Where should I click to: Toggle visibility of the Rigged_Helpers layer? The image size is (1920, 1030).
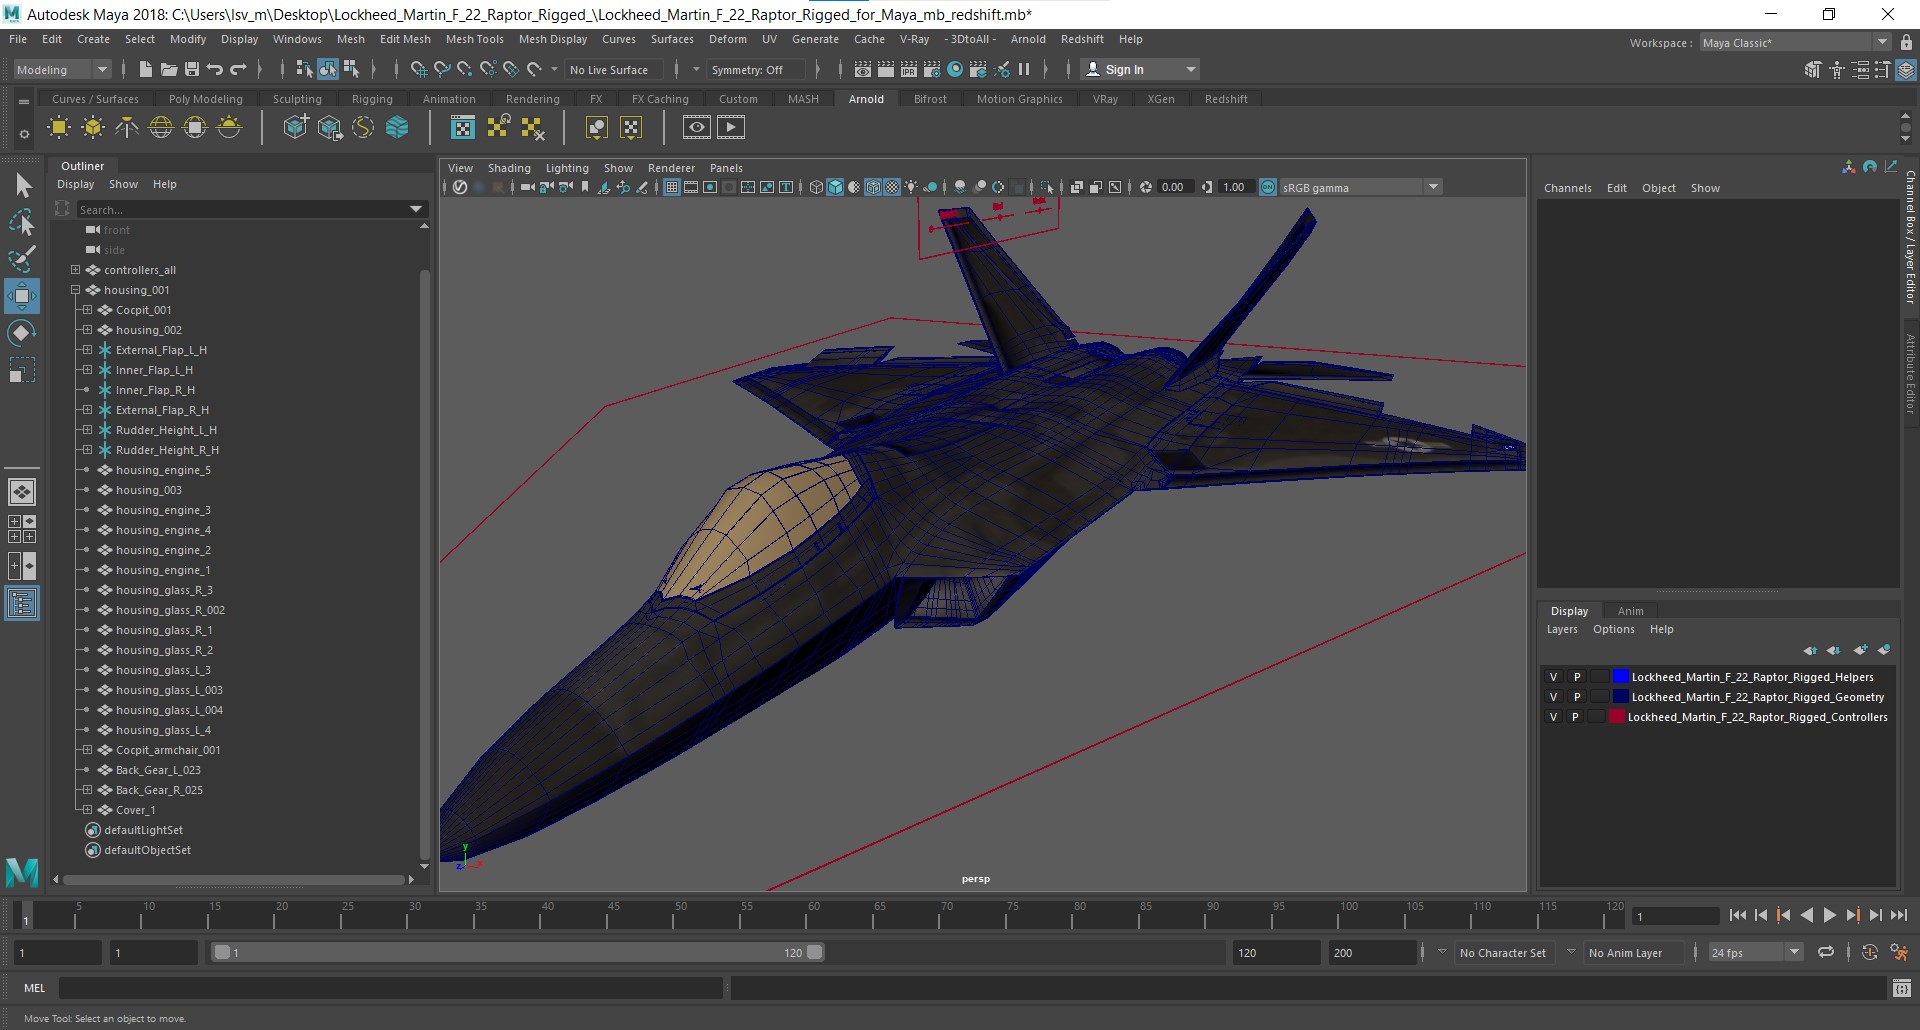(1553, 677)
